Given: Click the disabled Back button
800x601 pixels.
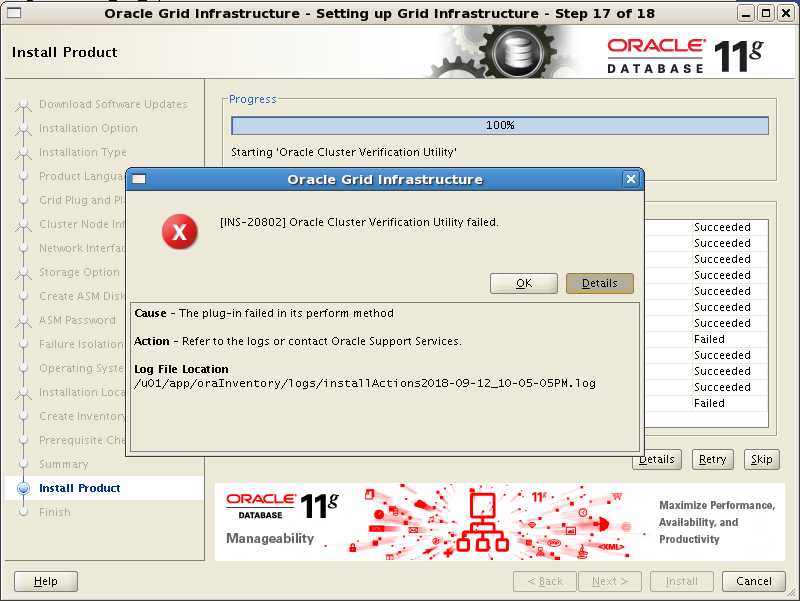Looking at the screenshot, I should (x=544, y=581).
